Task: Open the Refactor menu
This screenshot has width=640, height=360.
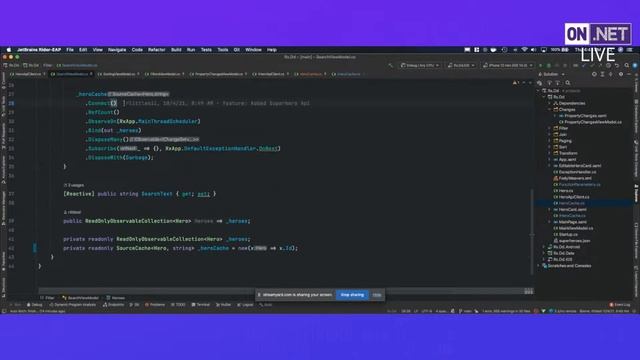Action: tap(156, 50)
